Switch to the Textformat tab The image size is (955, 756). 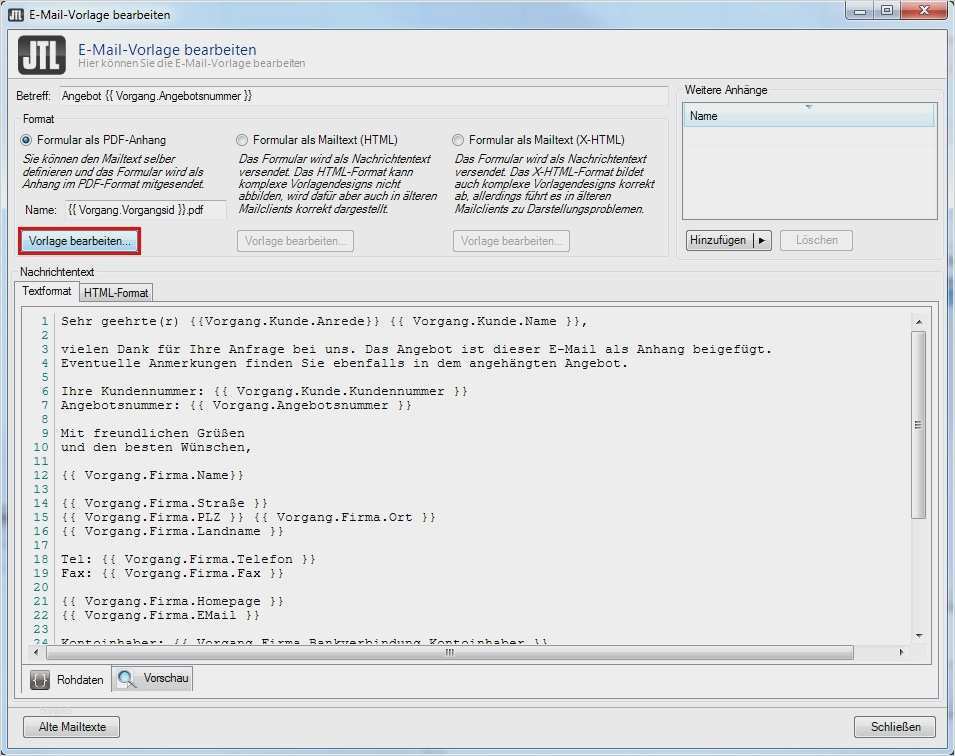coord(47,291)
